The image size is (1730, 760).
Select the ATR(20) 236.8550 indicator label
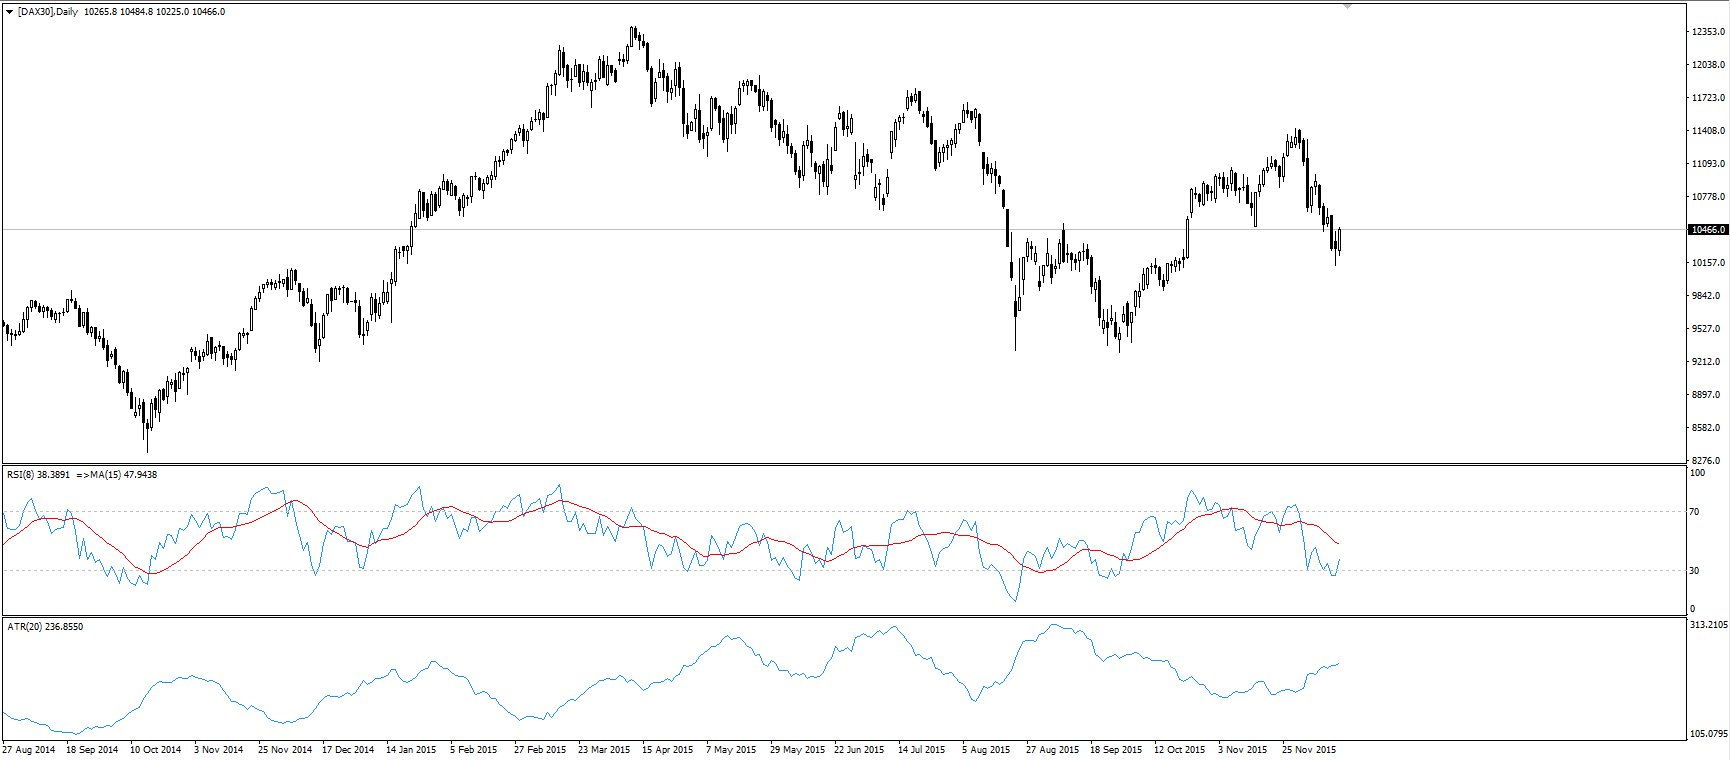tap(45, 627)
